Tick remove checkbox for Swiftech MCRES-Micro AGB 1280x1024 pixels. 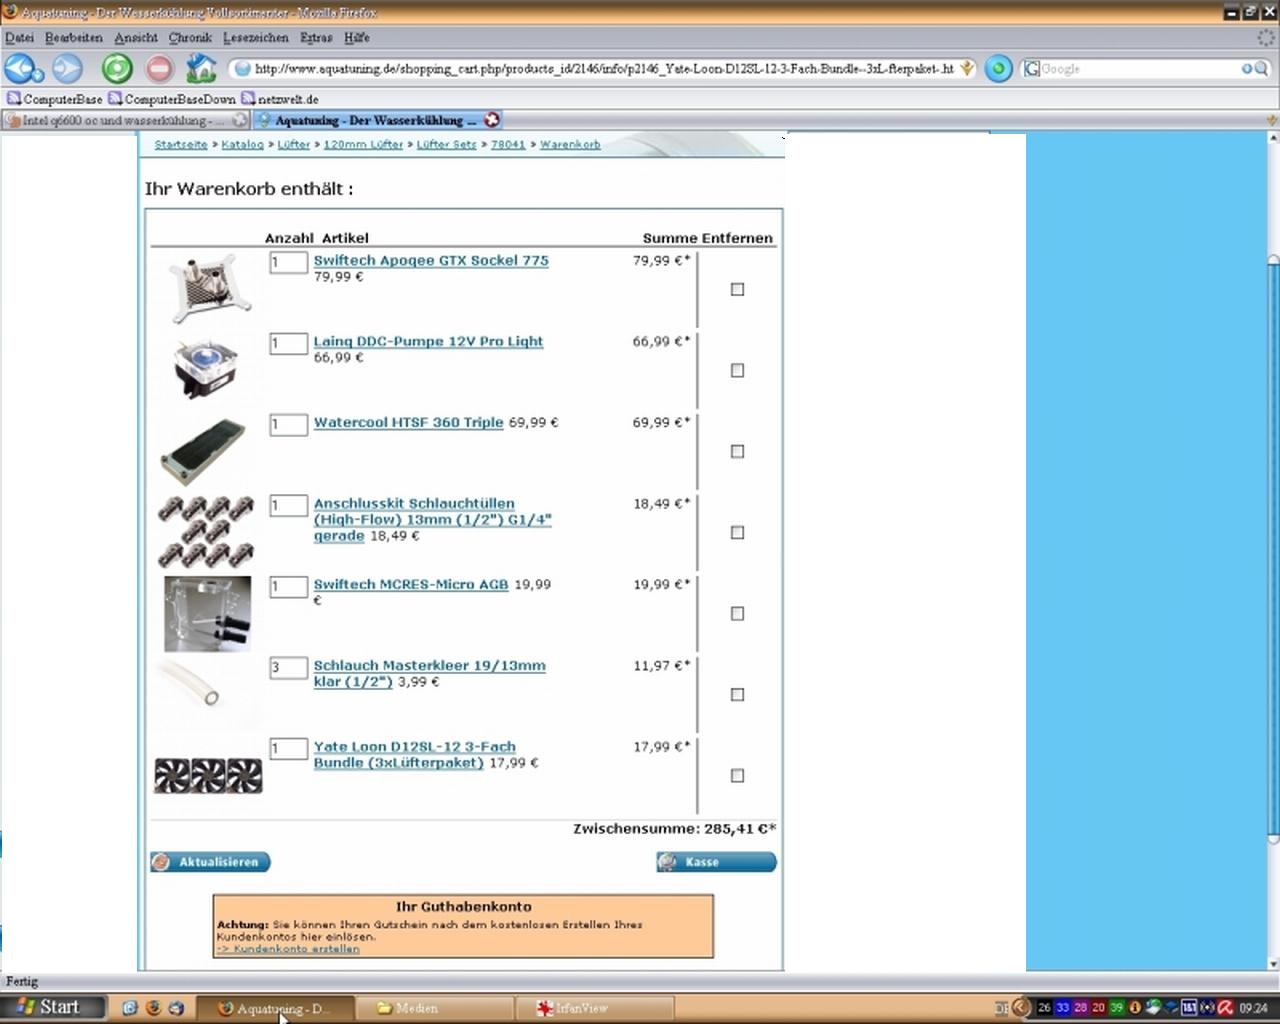pos(737,613)
